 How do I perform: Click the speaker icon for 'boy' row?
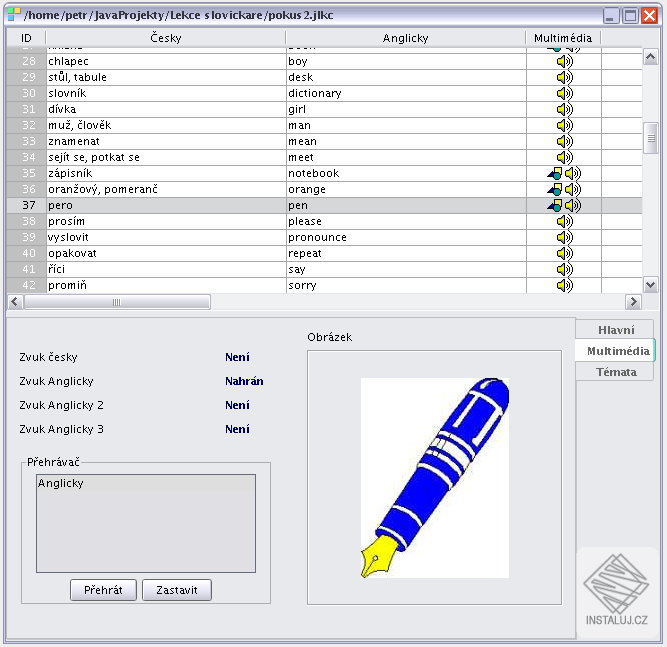(564, 61)
